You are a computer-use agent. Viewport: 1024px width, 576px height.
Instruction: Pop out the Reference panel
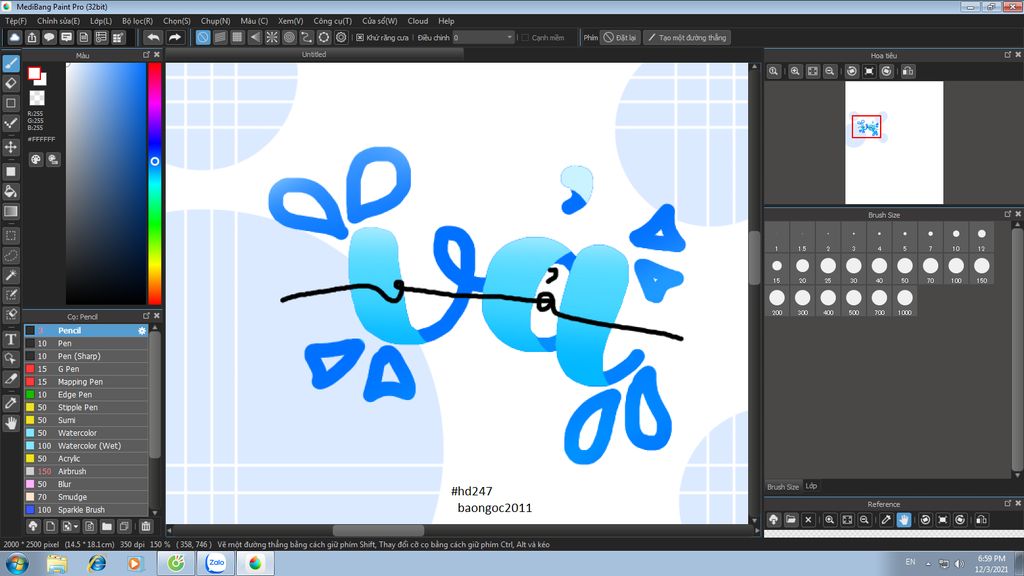(x=1008, y=504)
